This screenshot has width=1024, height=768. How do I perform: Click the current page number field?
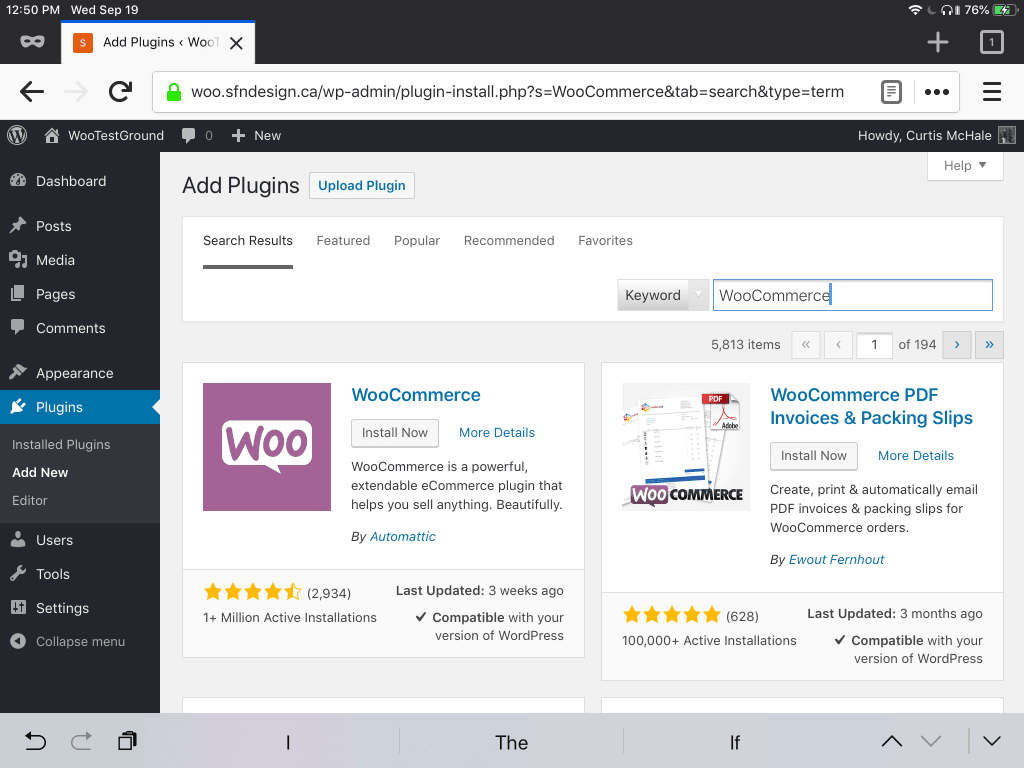874,344
